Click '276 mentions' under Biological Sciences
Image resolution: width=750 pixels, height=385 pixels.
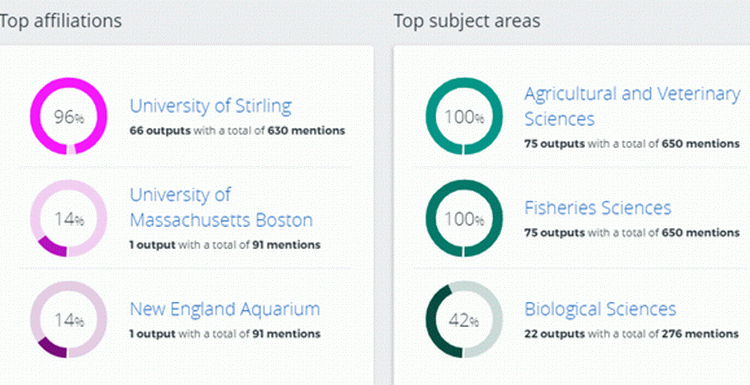pyautogui.click(x=700, y=334)
